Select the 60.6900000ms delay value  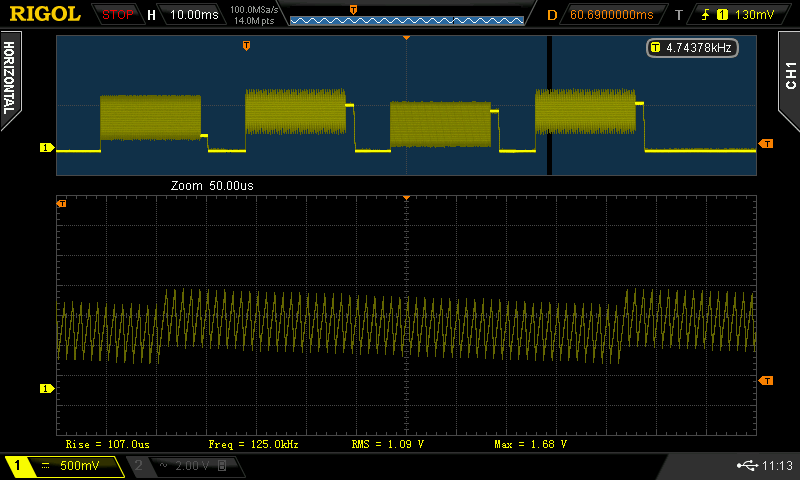[611, 15]
